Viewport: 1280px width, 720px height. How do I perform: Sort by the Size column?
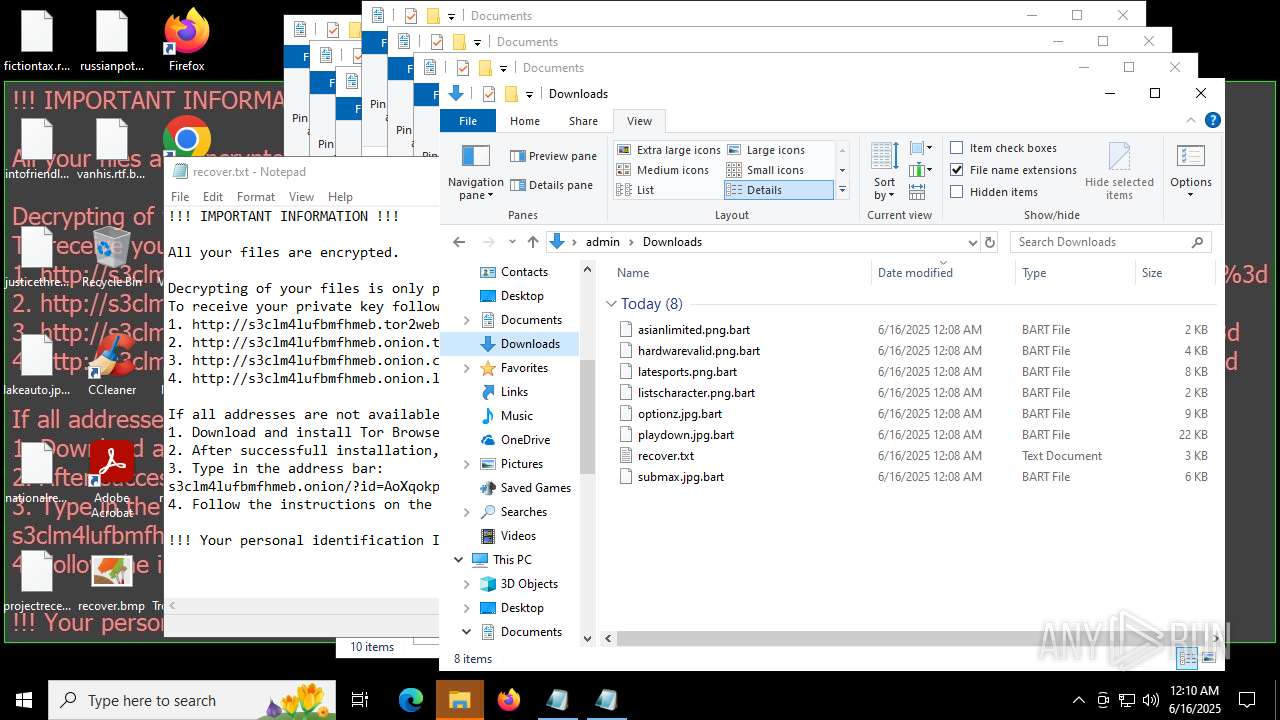pyautogui.click(x=1174, y=272)
